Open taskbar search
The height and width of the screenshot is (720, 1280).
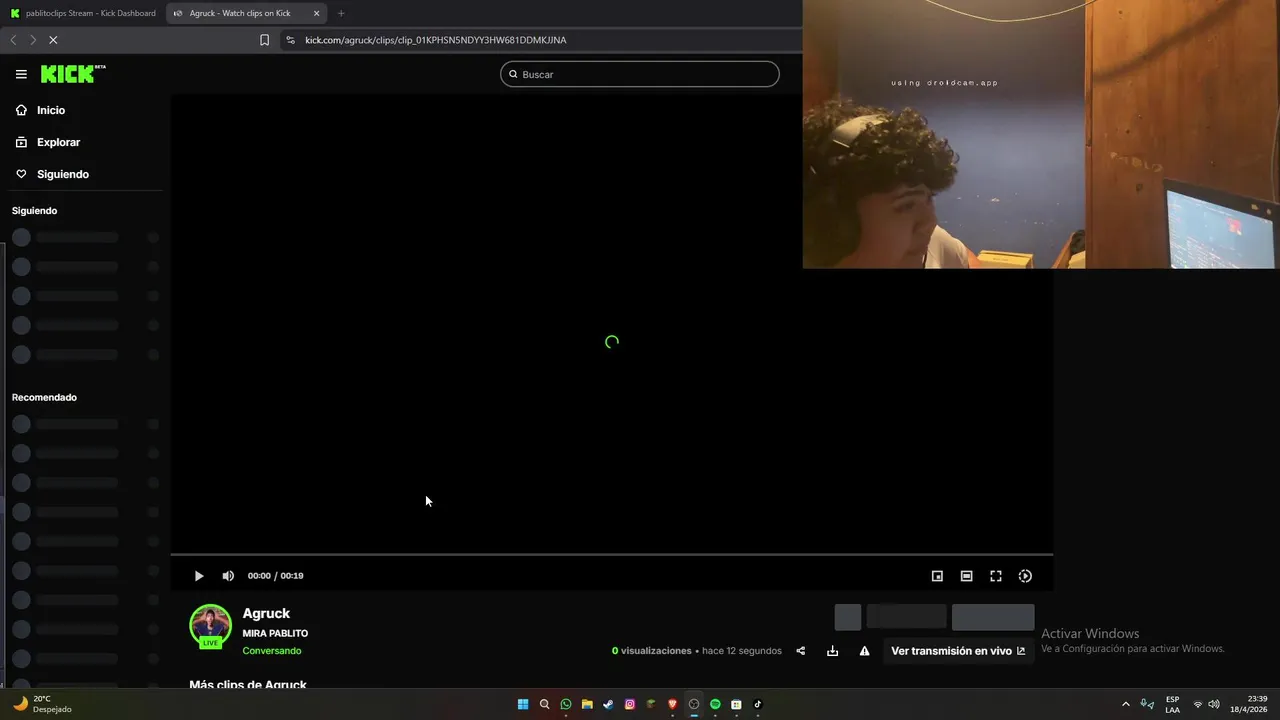[x=544, y=704]
